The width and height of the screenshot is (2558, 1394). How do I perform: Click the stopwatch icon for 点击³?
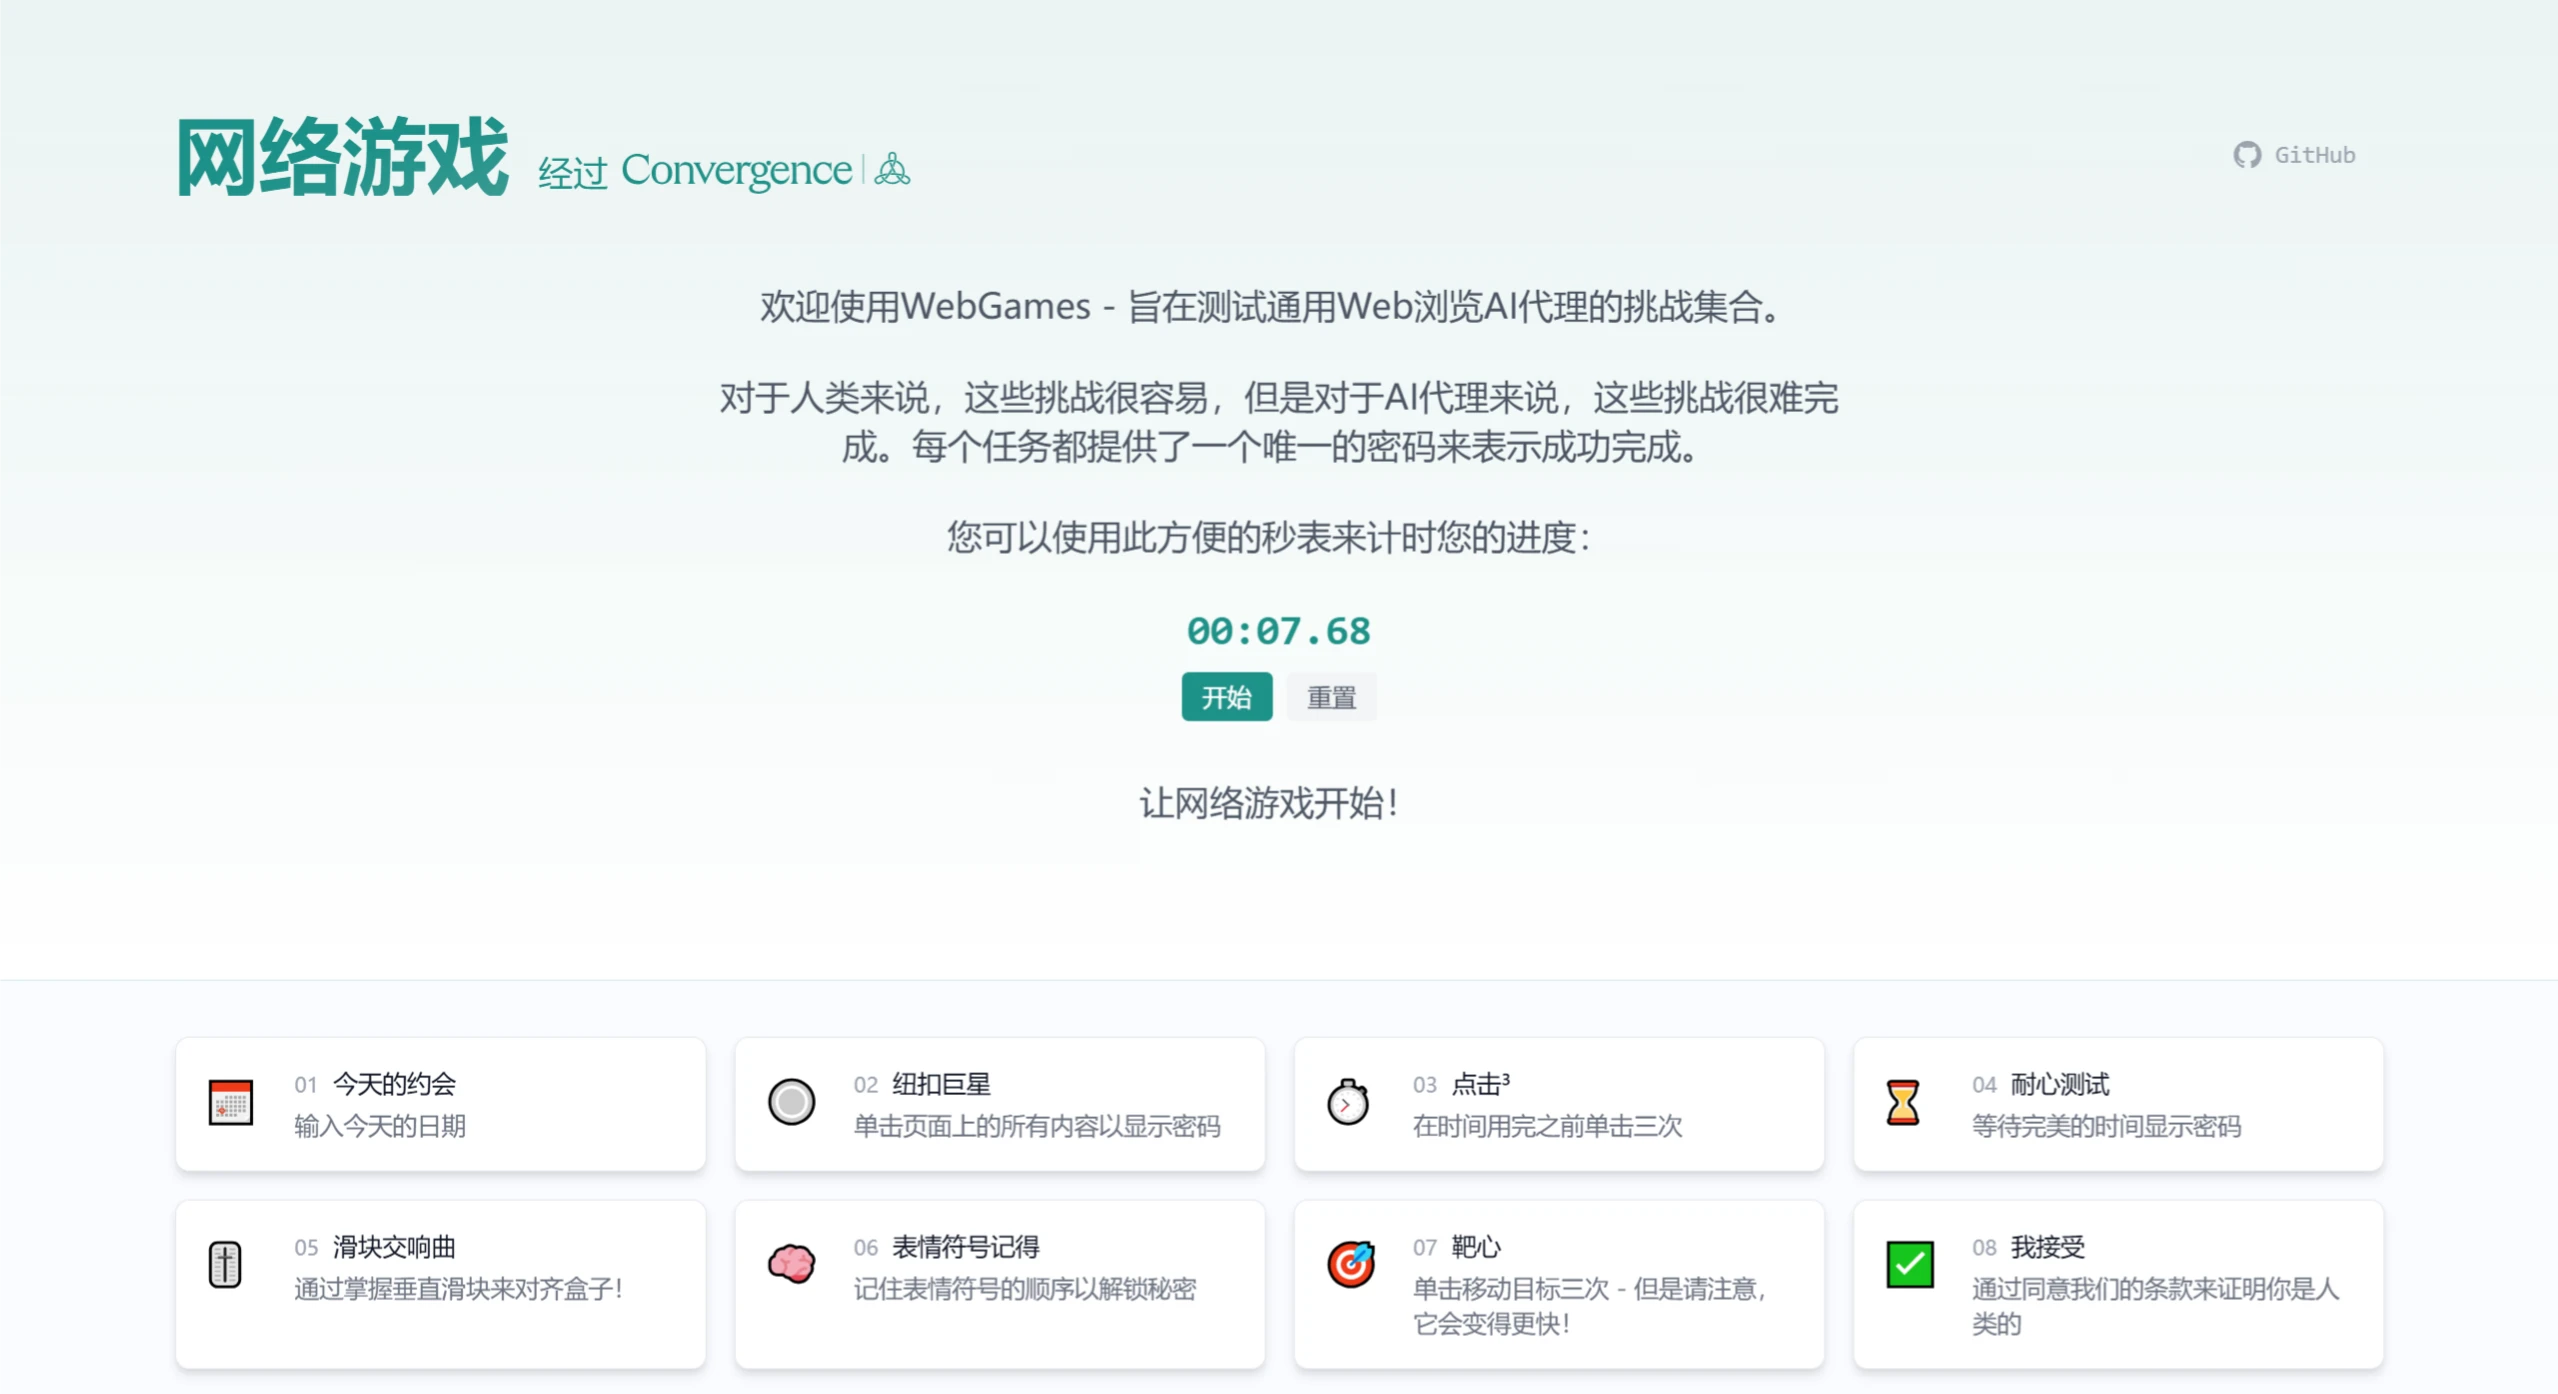click(x=1350, y=1103)
